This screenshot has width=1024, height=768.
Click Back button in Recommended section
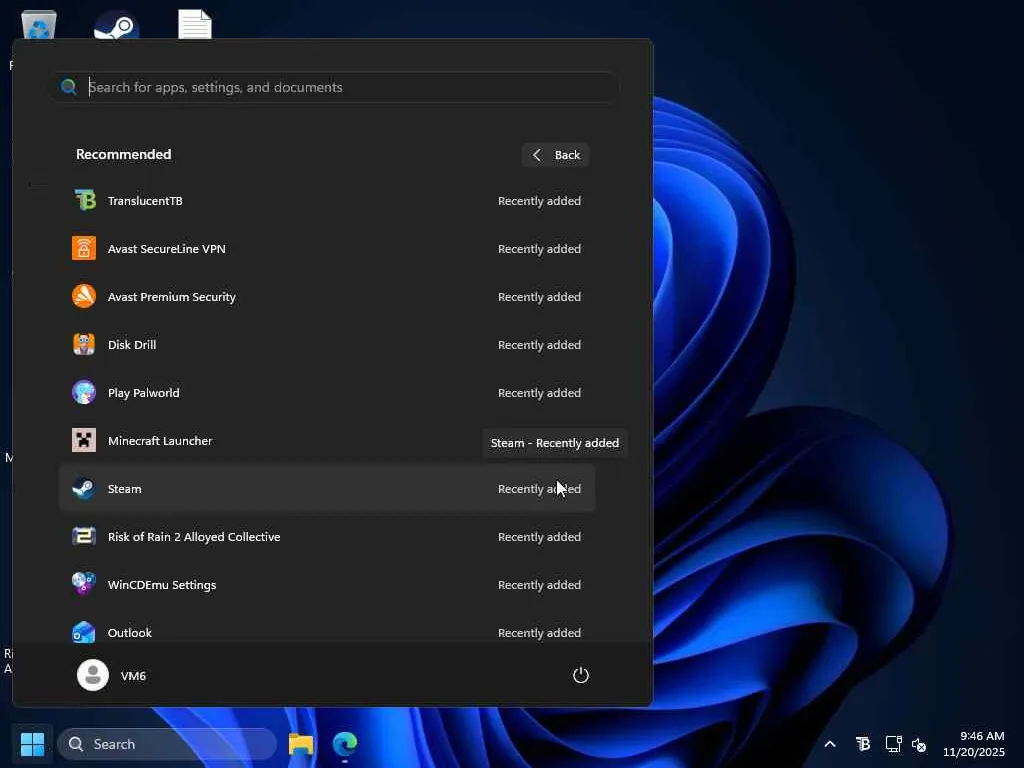555,155
